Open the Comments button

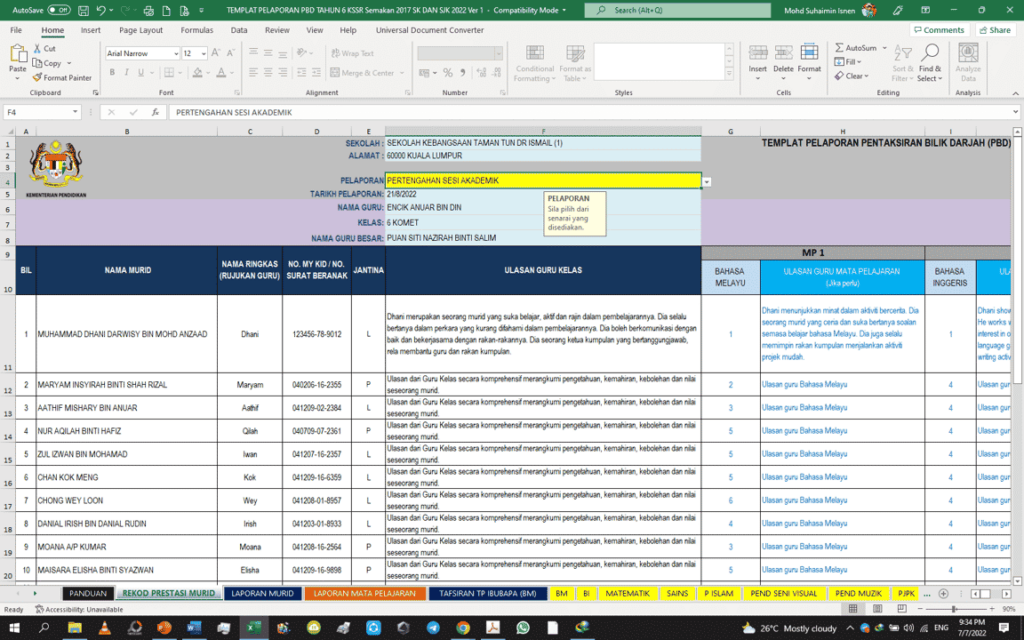coord(939,30)
